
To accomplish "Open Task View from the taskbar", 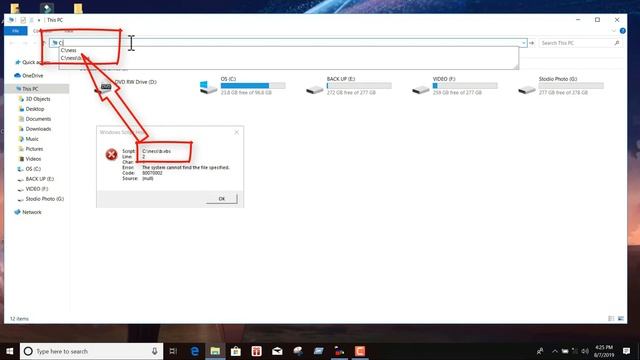I will (x=173, y=351).
